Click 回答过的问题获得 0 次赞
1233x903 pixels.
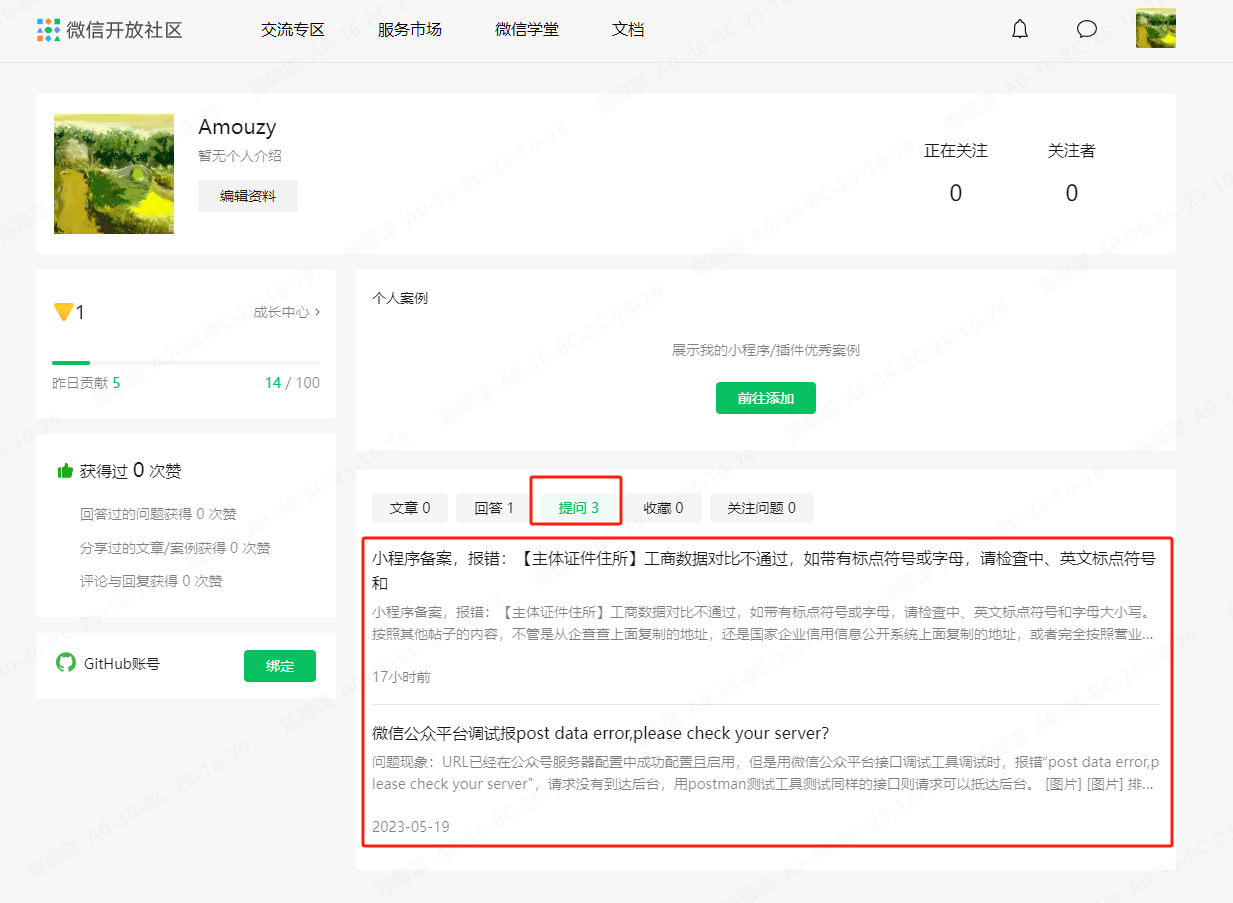(x=158, y=514)
